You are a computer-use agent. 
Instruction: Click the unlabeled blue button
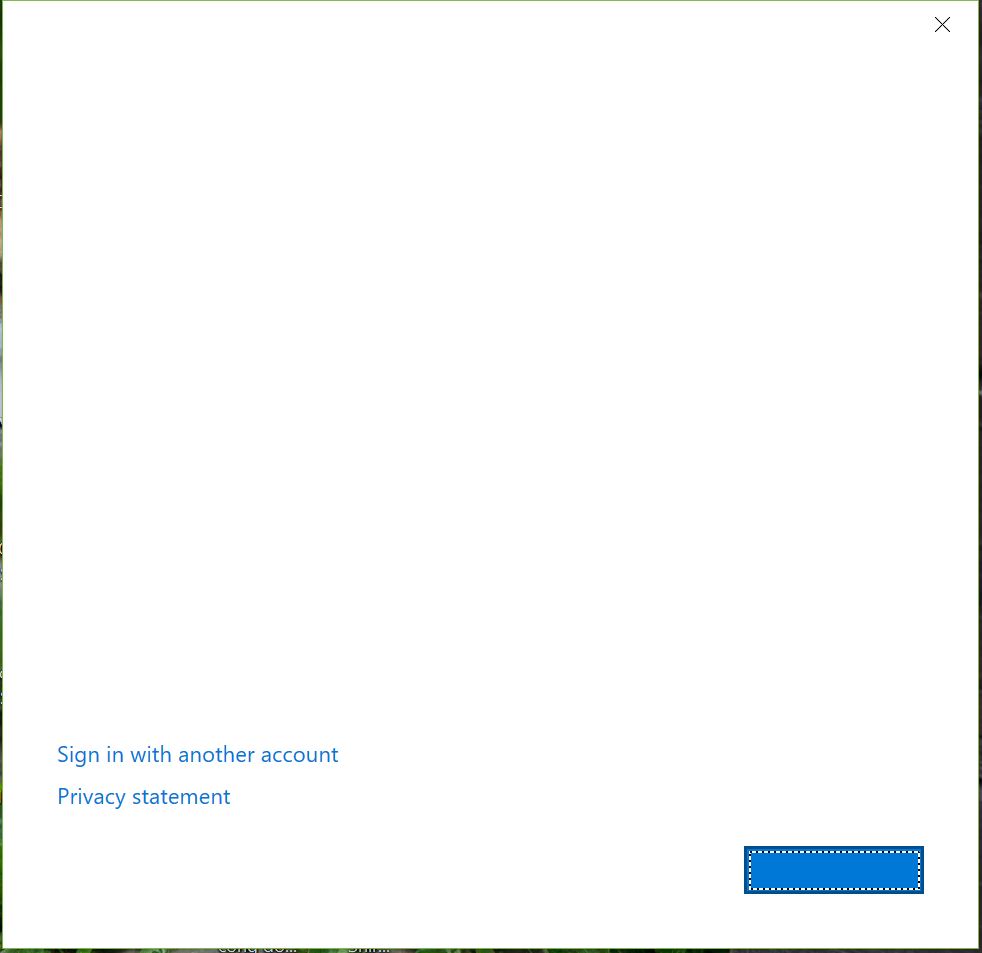point(834,870)
